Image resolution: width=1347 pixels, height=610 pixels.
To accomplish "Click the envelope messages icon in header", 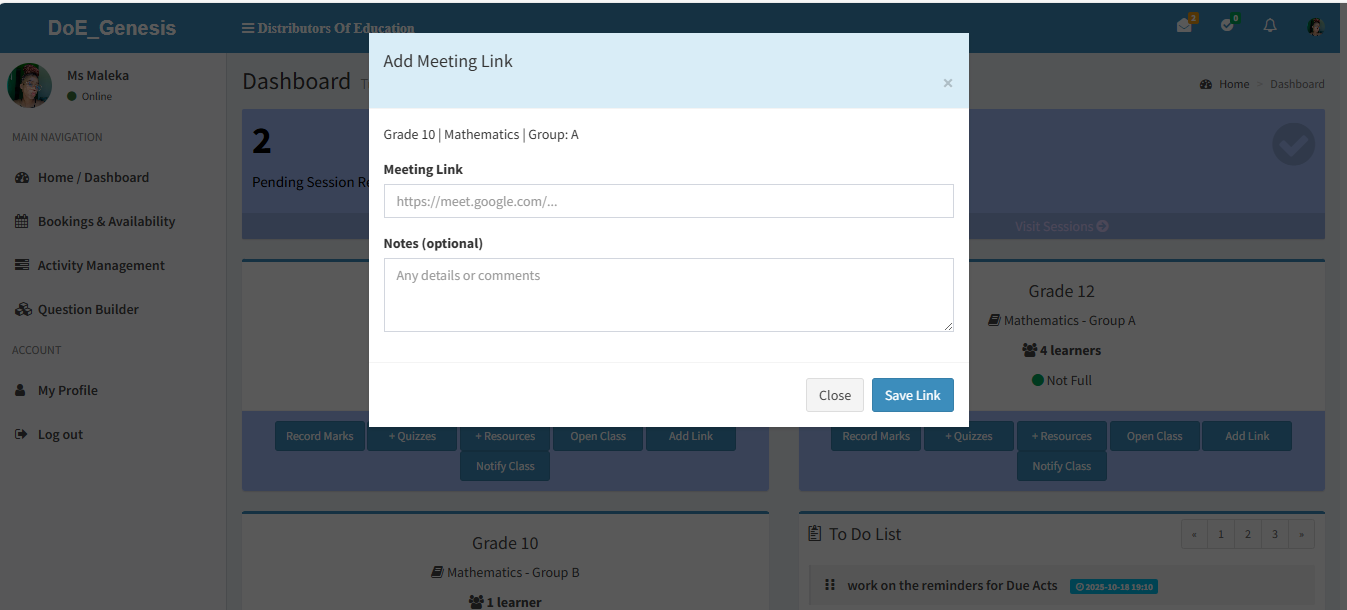I will pyautogui.click(x=1185, y=26).
